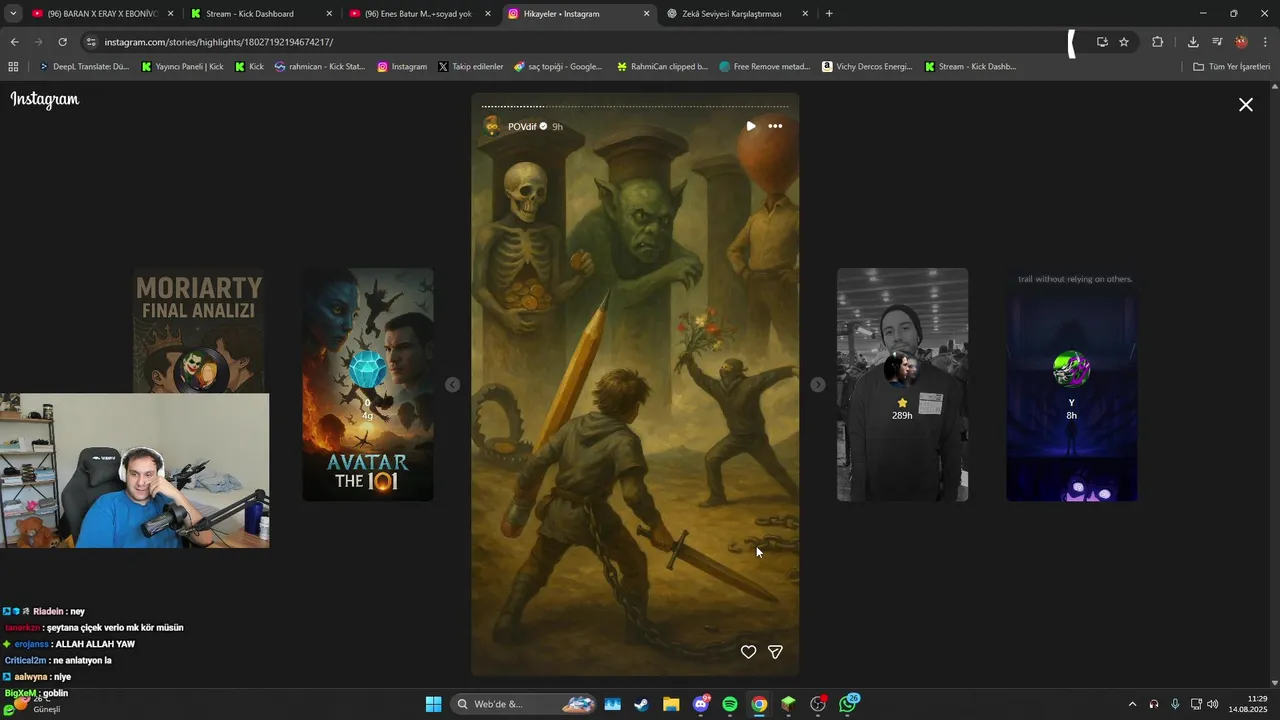Advance to next story with right arrow
Image resolution: width=1280 pixels, height=720 pixels.
(x=818, y=385)
